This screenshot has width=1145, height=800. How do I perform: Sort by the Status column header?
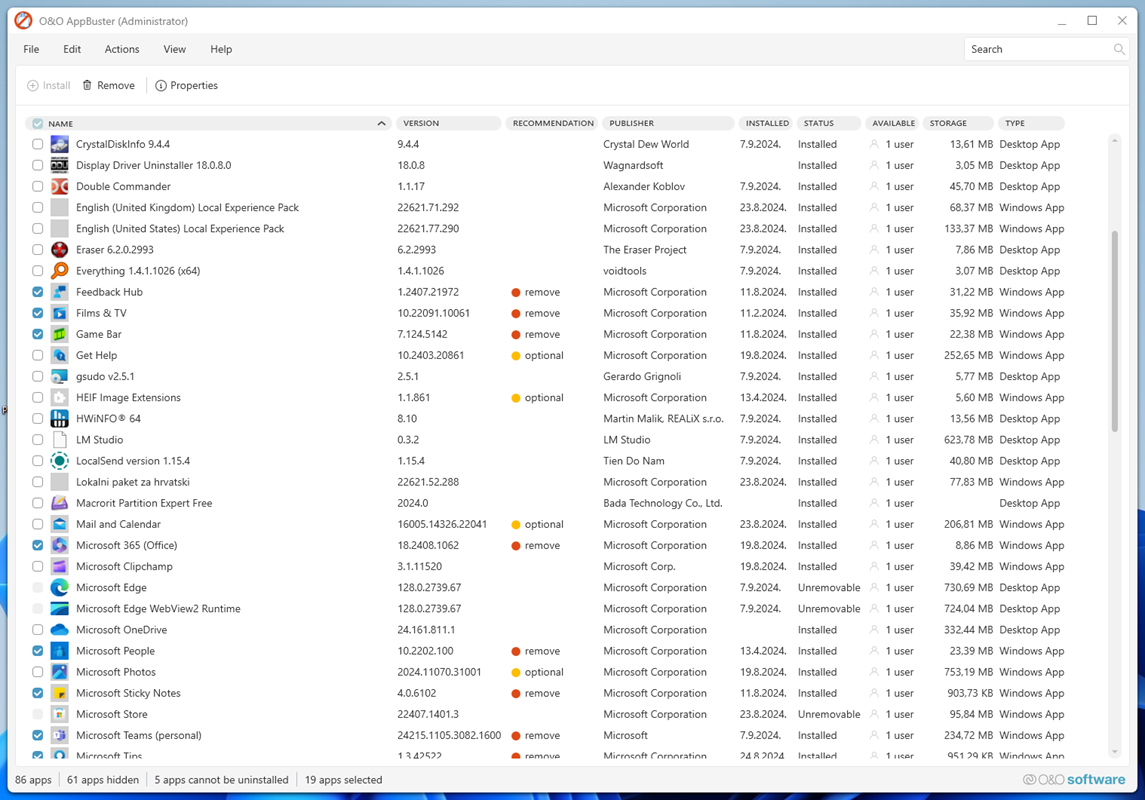[x=828, y=123]
